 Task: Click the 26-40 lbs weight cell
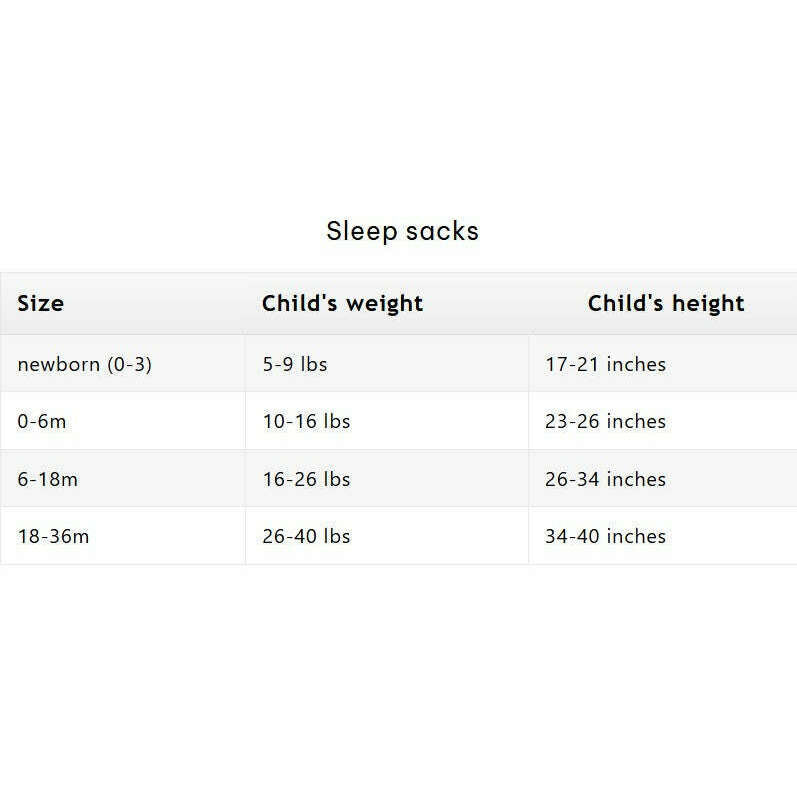(x=306, y=536)
